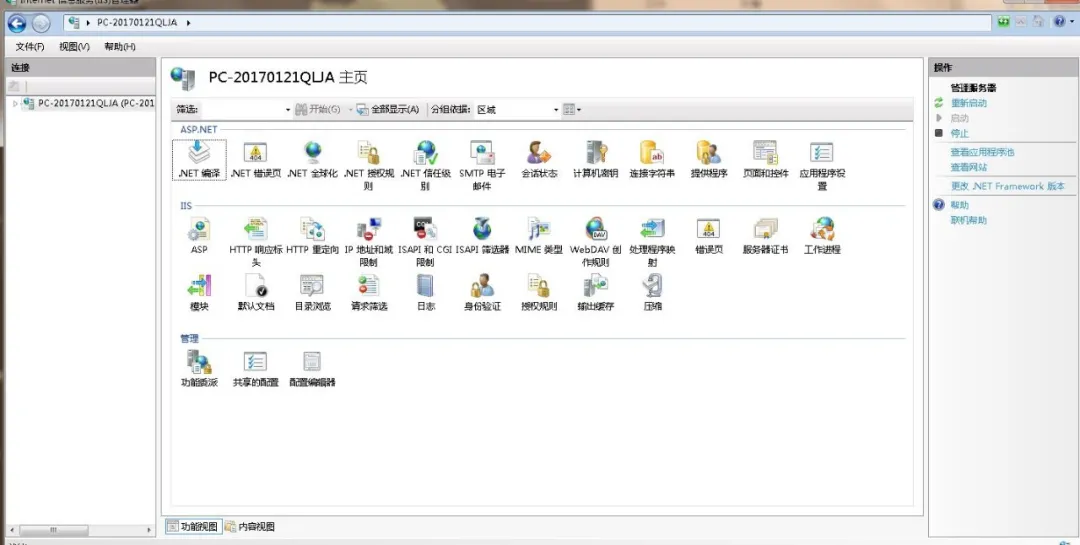Image resolution: width=1080 pixels, height=545 pixels.
Task: Open the .NET 错误页 feature
Action: coord(256,160)
